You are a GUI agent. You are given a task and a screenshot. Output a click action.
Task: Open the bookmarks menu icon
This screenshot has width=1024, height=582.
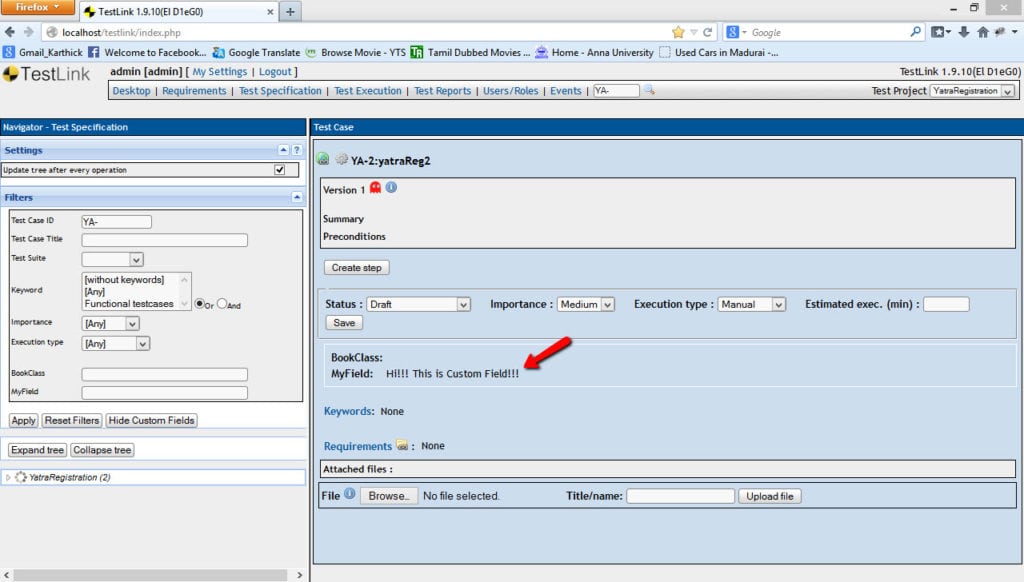(940, 32)
